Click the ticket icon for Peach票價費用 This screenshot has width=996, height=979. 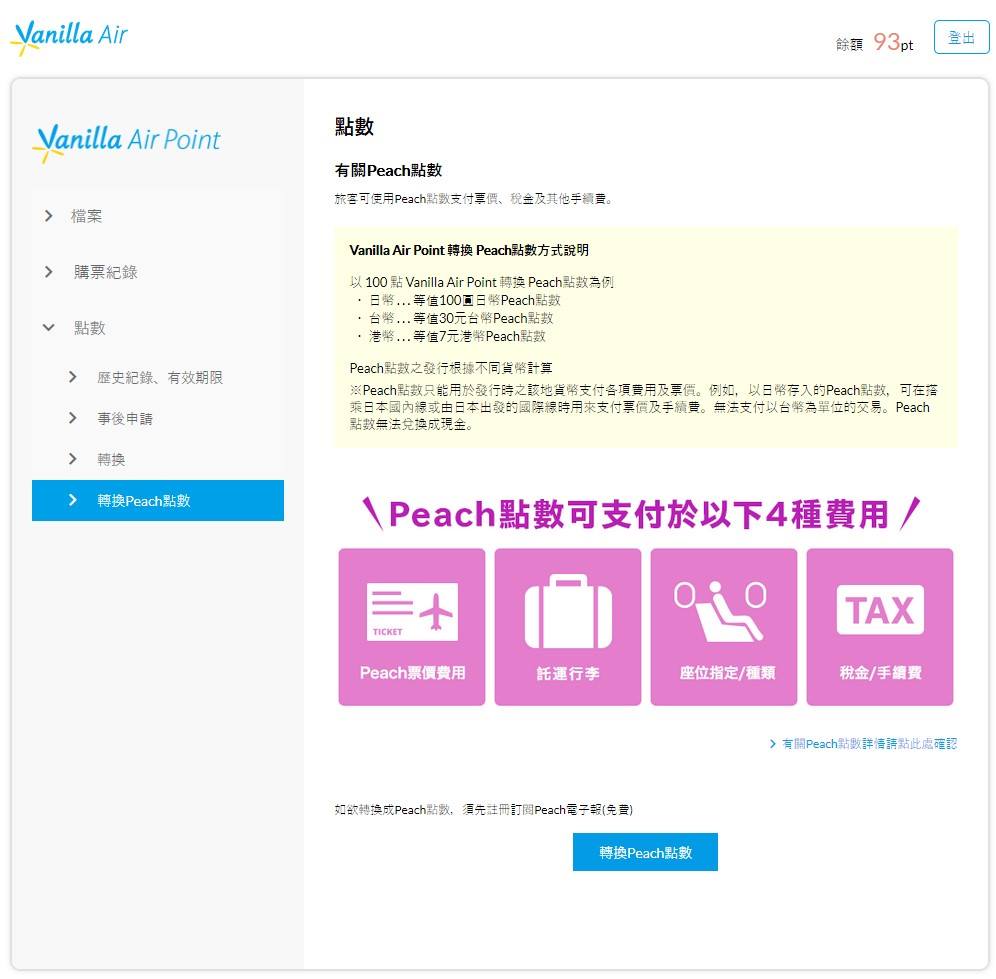click(412, 611)
